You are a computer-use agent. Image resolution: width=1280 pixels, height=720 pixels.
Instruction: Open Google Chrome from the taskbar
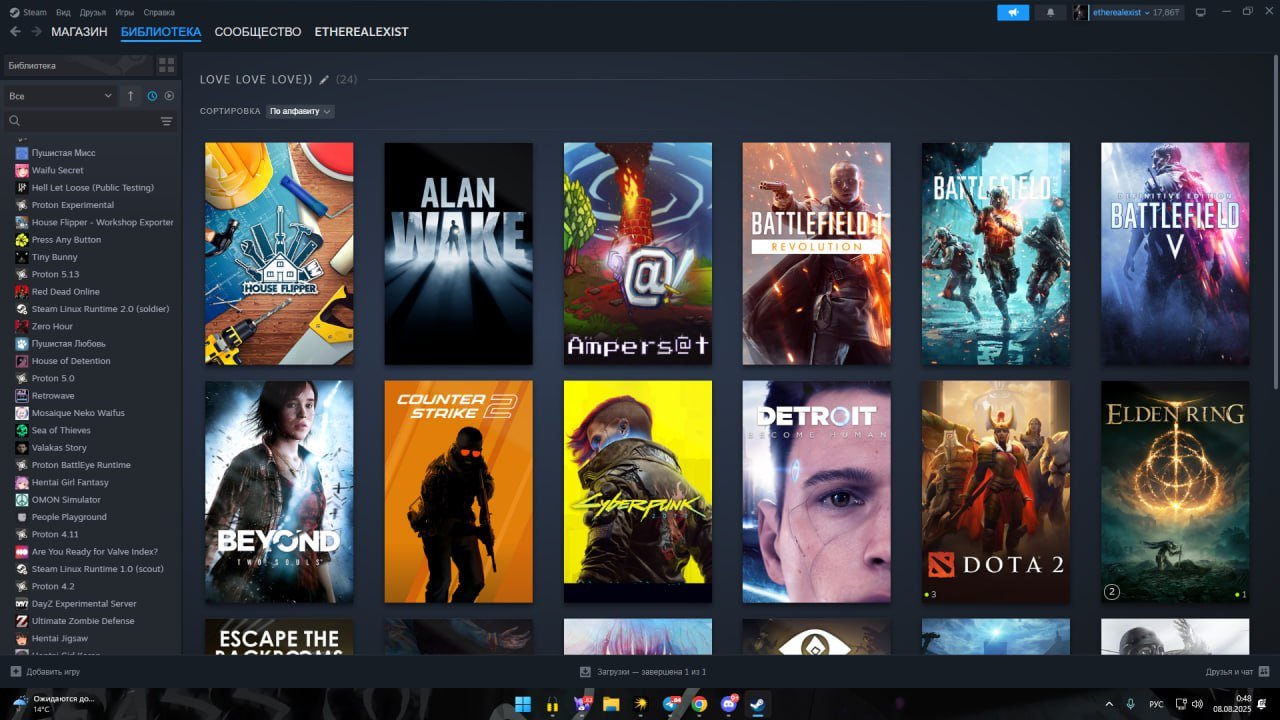point(699,704)
